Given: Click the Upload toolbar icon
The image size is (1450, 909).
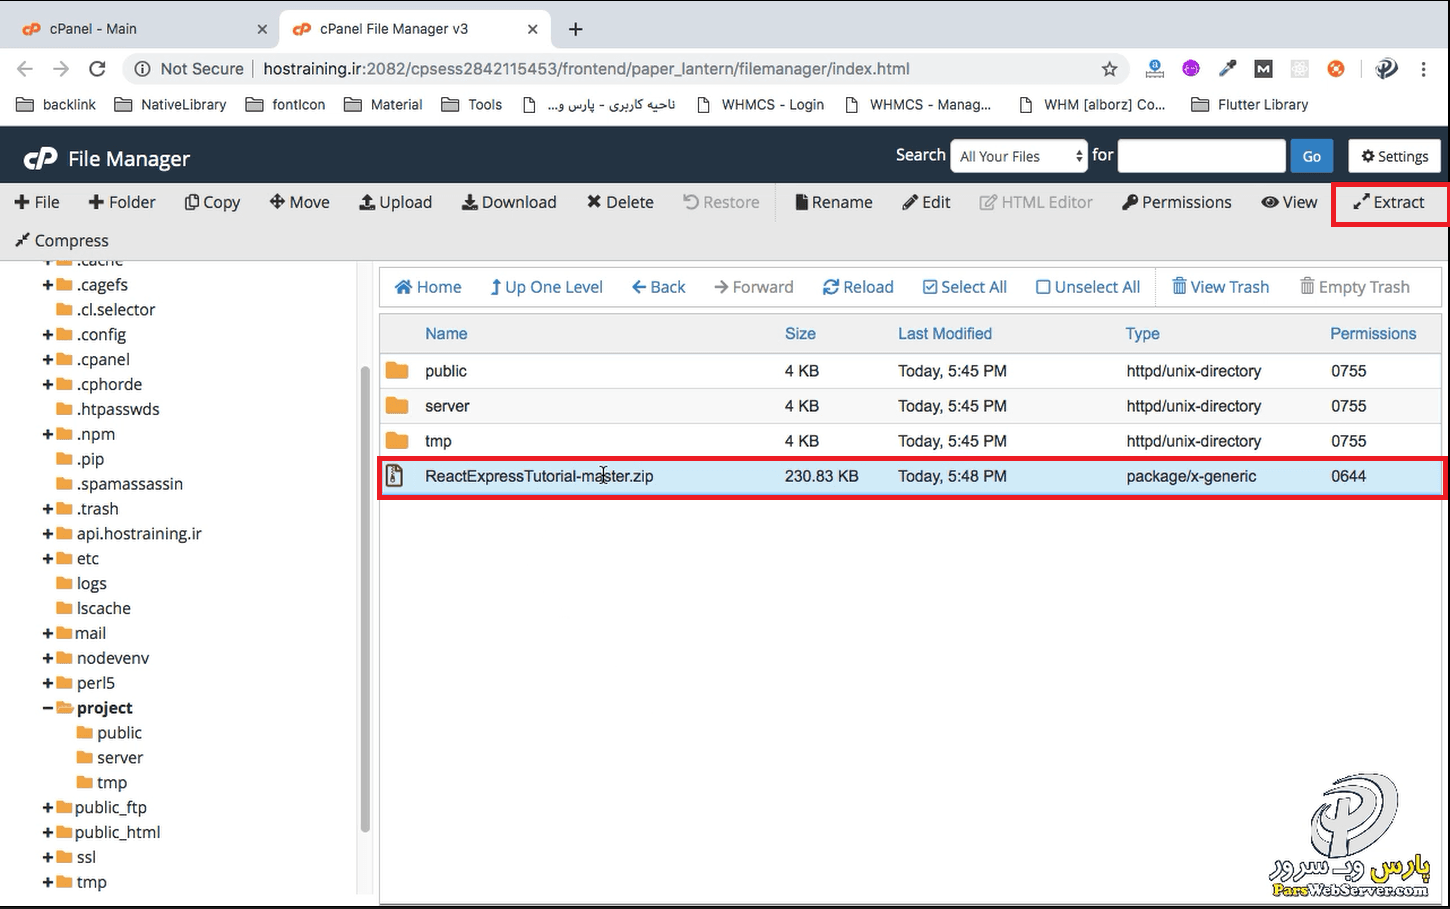Looking at the screenshot, I should (x=396, y=202).
